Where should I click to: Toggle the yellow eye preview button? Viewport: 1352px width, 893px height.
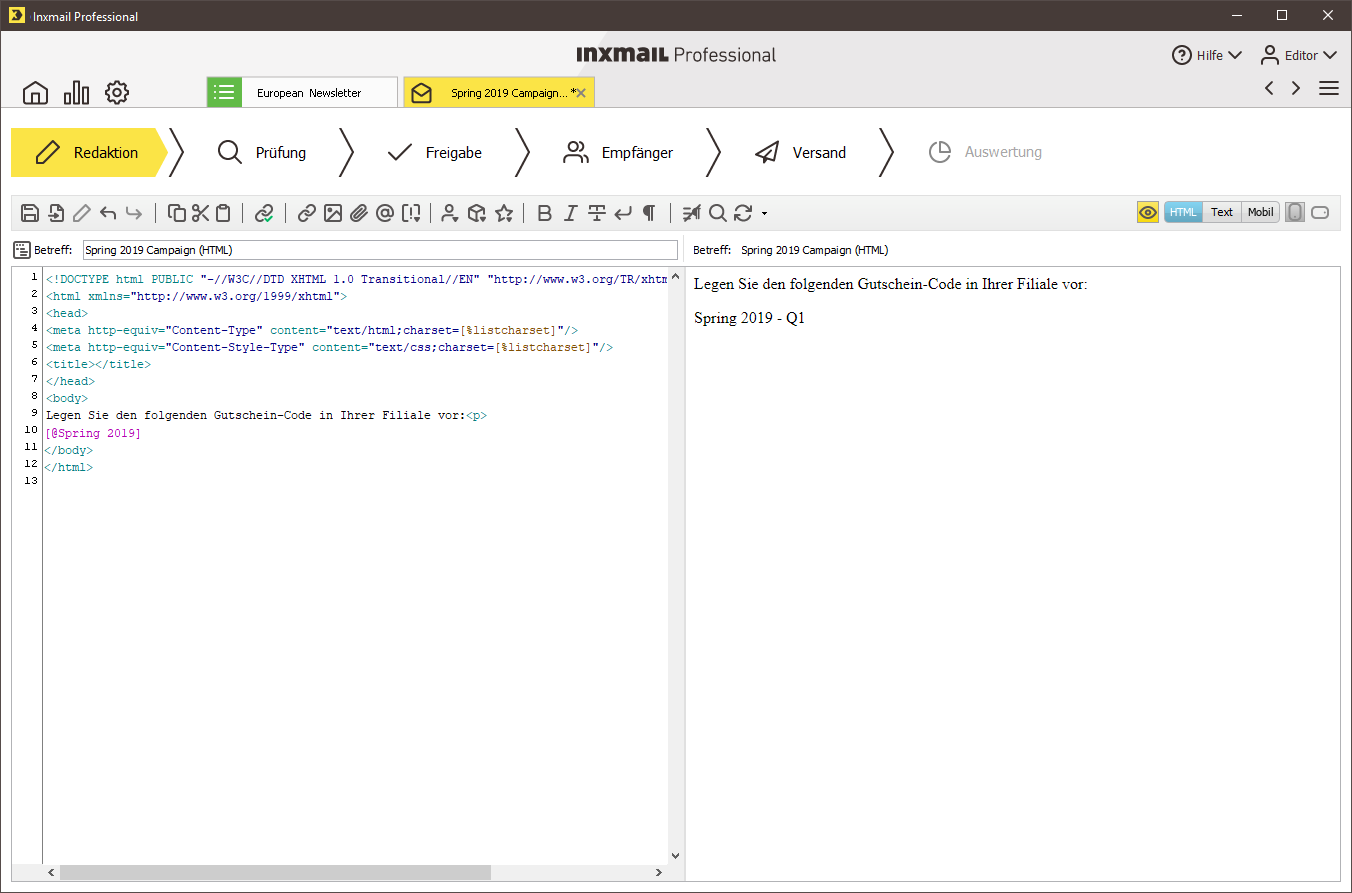pyautogui.click(x=1148, y=212)
